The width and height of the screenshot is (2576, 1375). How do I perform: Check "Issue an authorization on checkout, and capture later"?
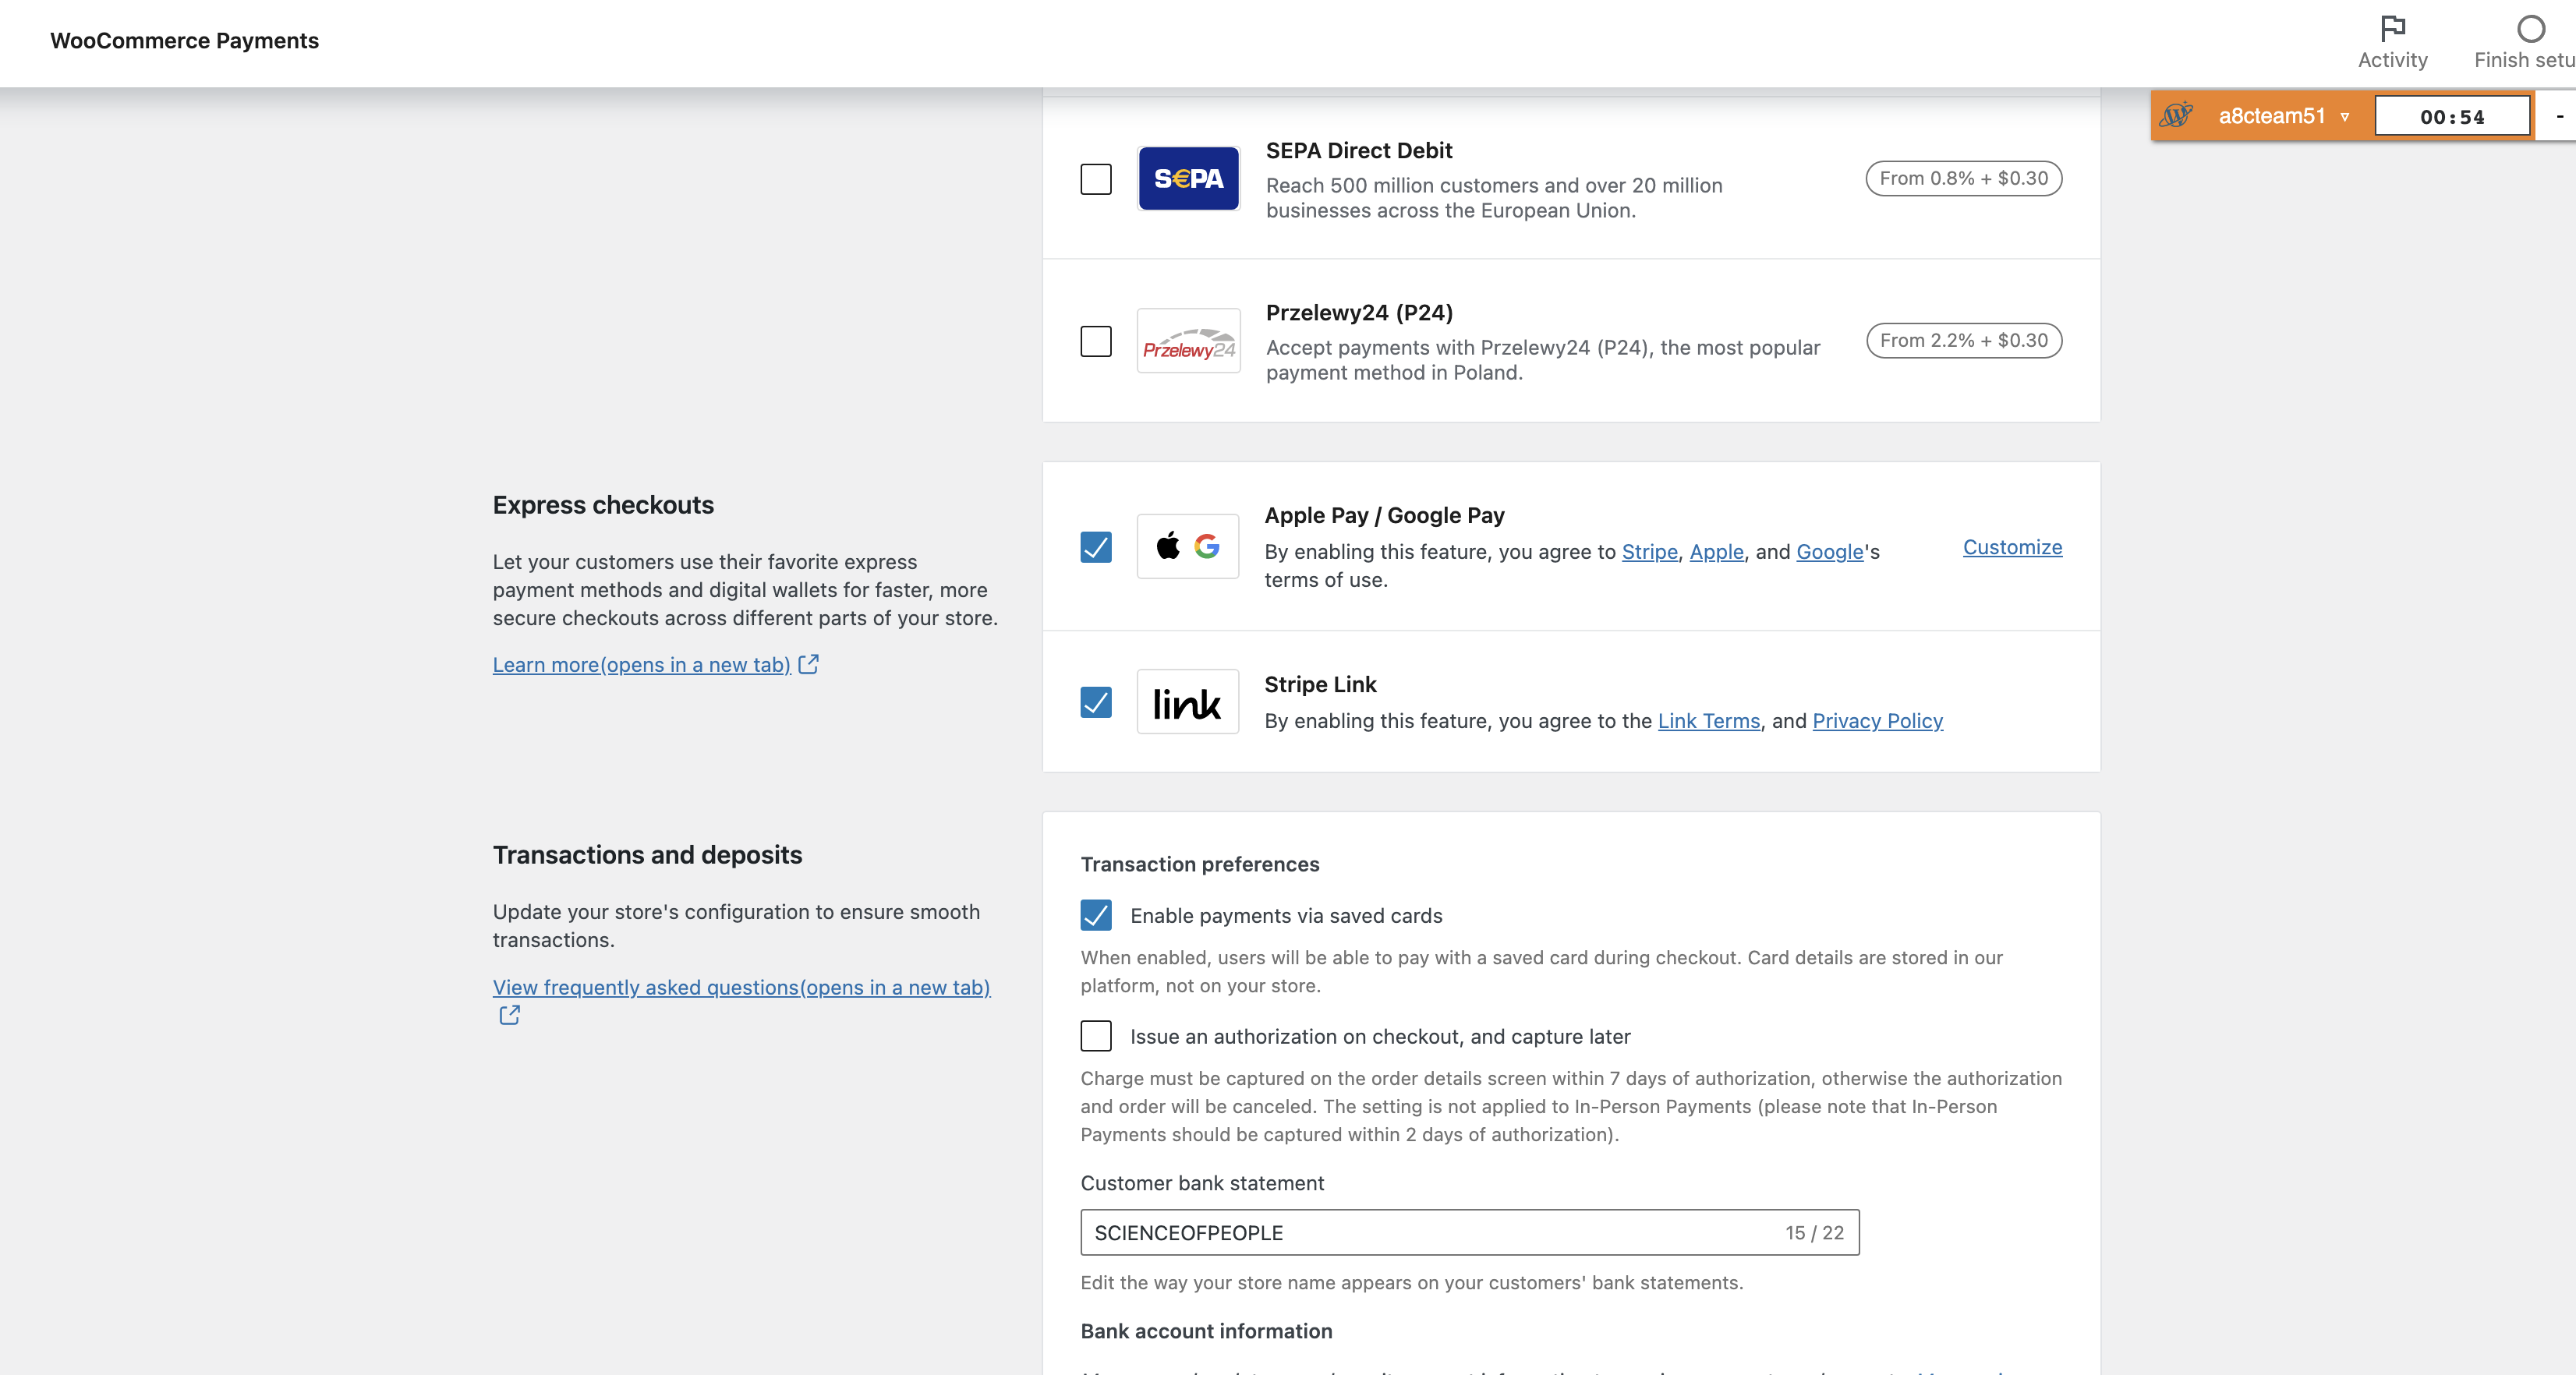point(1096,1037)
